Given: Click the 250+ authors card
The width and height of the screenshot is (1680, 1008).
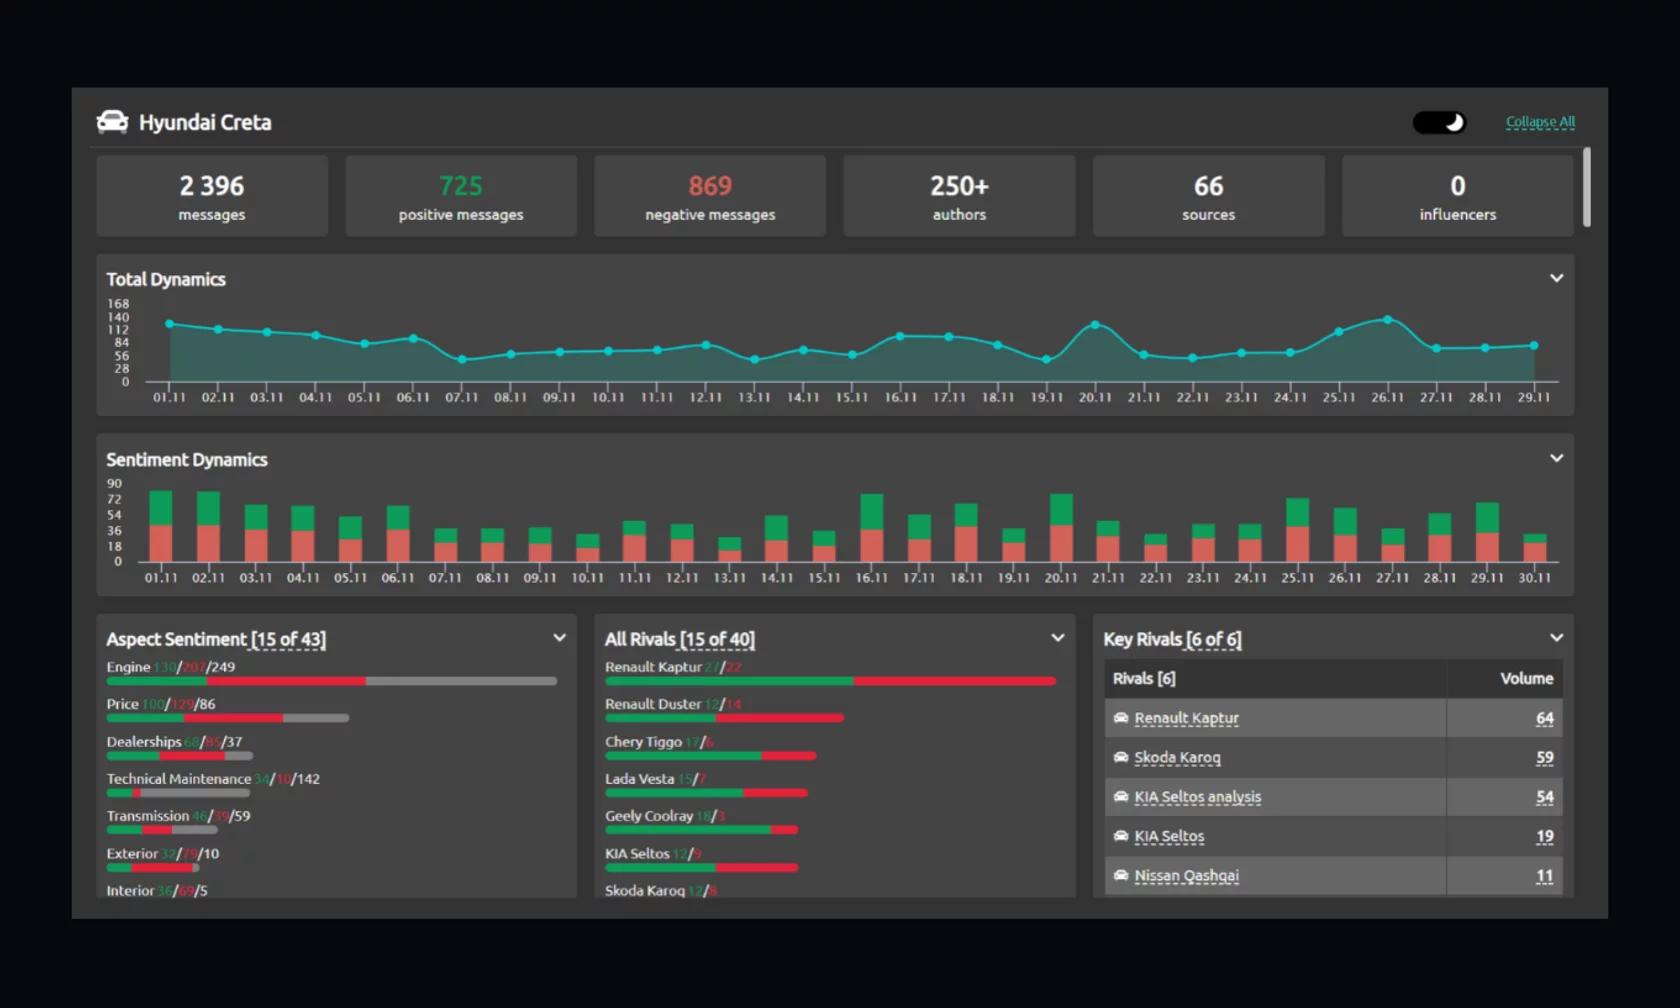Looking at the screenshot, I should point(959,196).
